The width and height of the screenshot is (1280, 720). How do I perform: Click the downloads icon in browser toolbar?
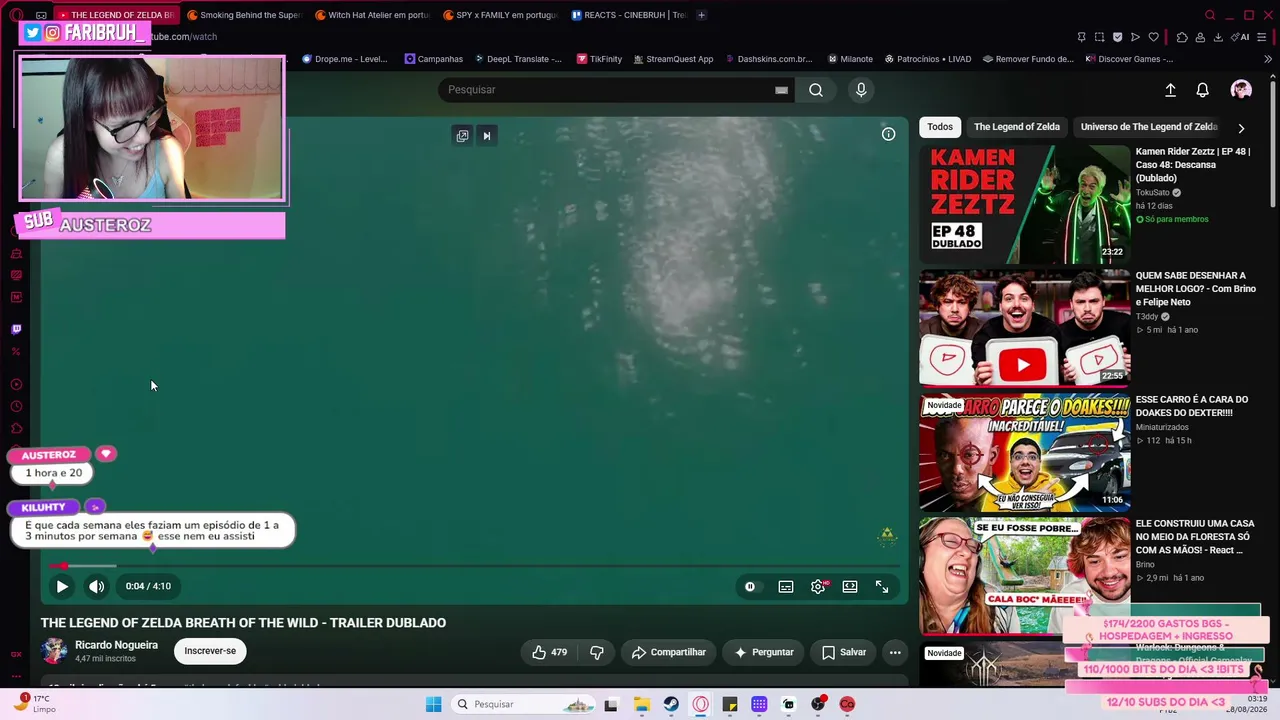coord(1218,37)
